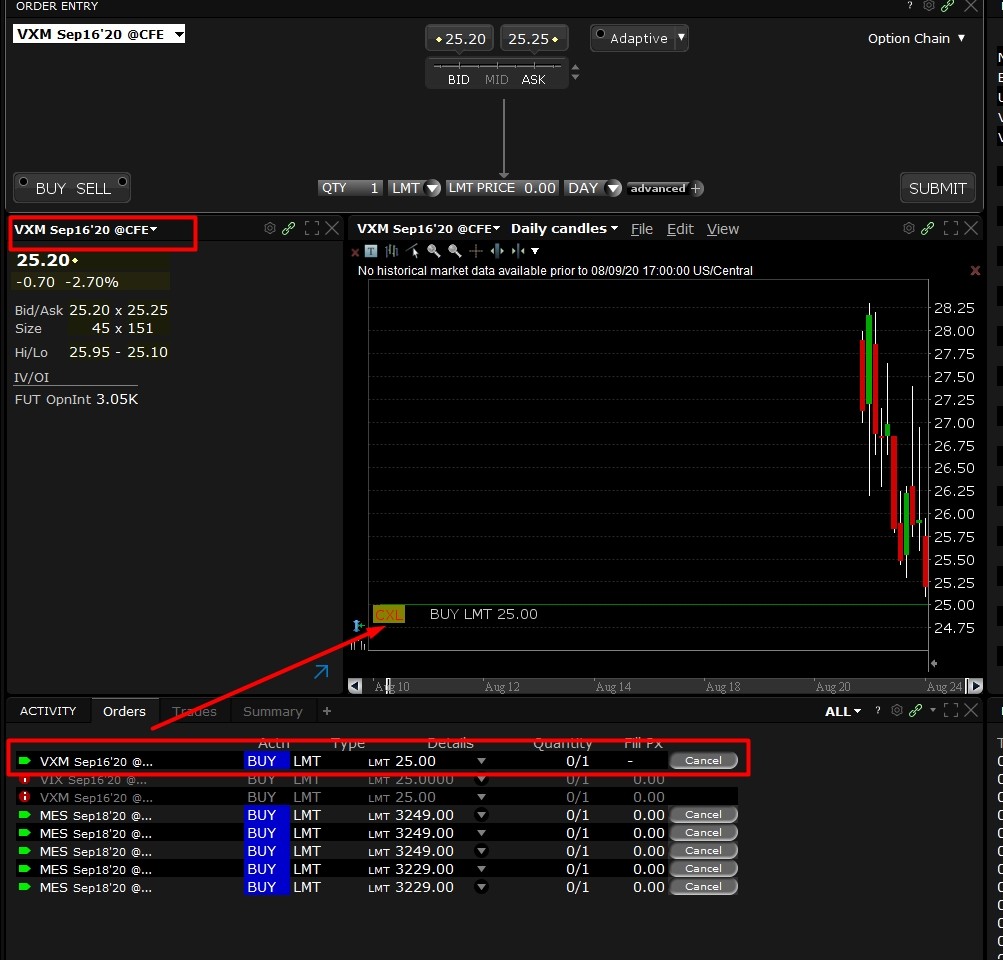
Task: Cancel the active VXM Sep16'20 order
Action: pos(703,760)
